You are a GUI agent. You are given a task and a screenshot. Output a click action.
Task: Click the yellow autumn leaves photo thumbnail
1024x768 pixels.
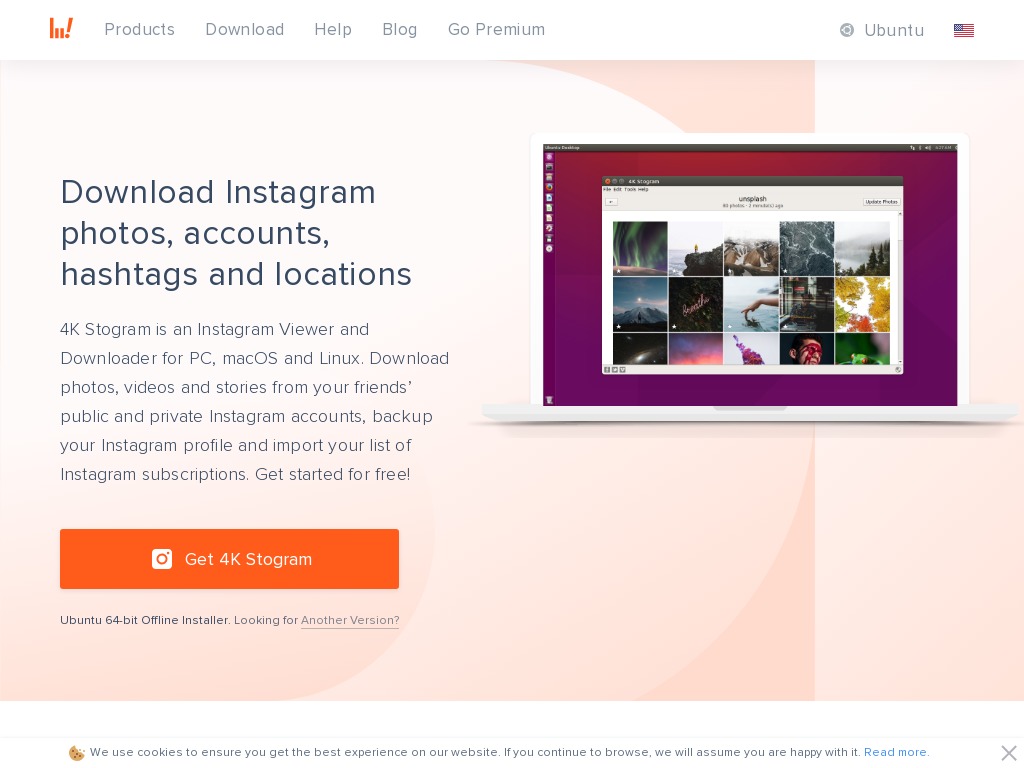point(862,304)
